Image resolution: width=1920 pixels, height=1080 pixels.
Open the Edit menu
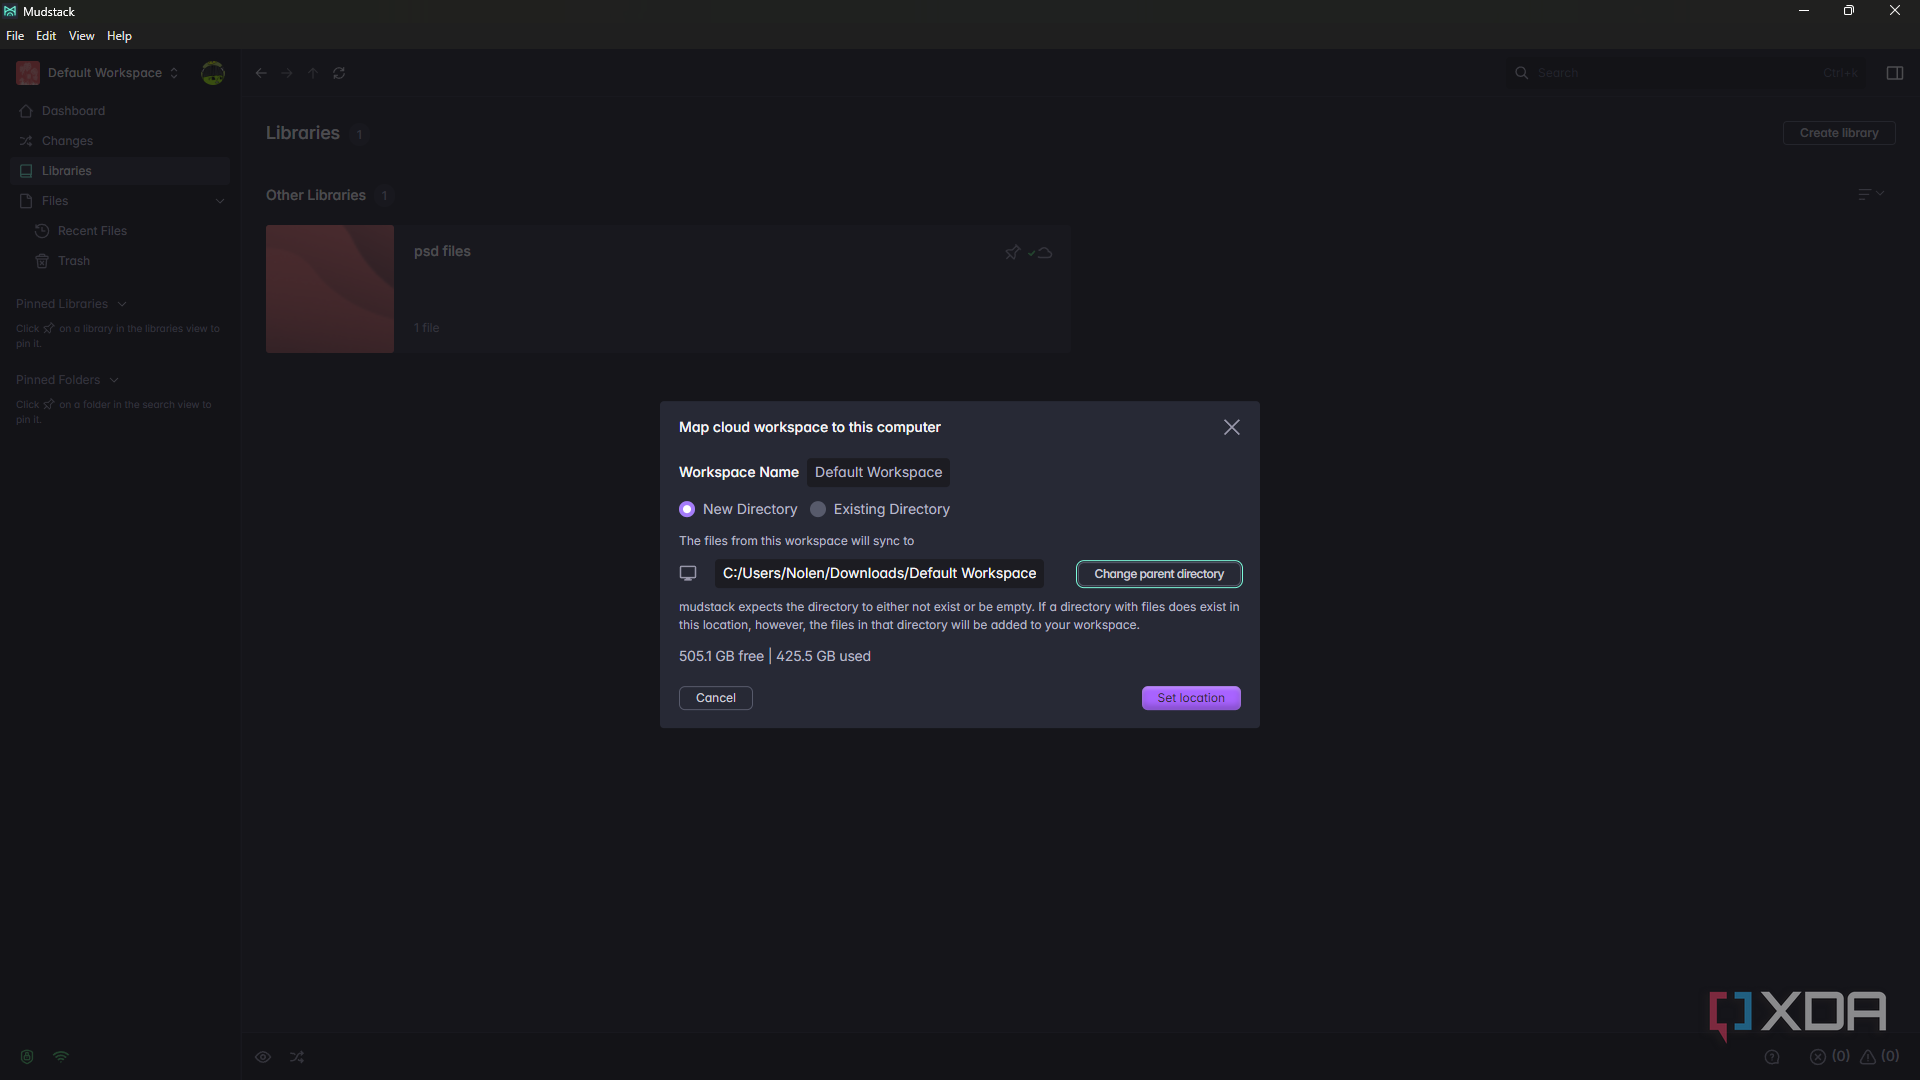point(46,36)
